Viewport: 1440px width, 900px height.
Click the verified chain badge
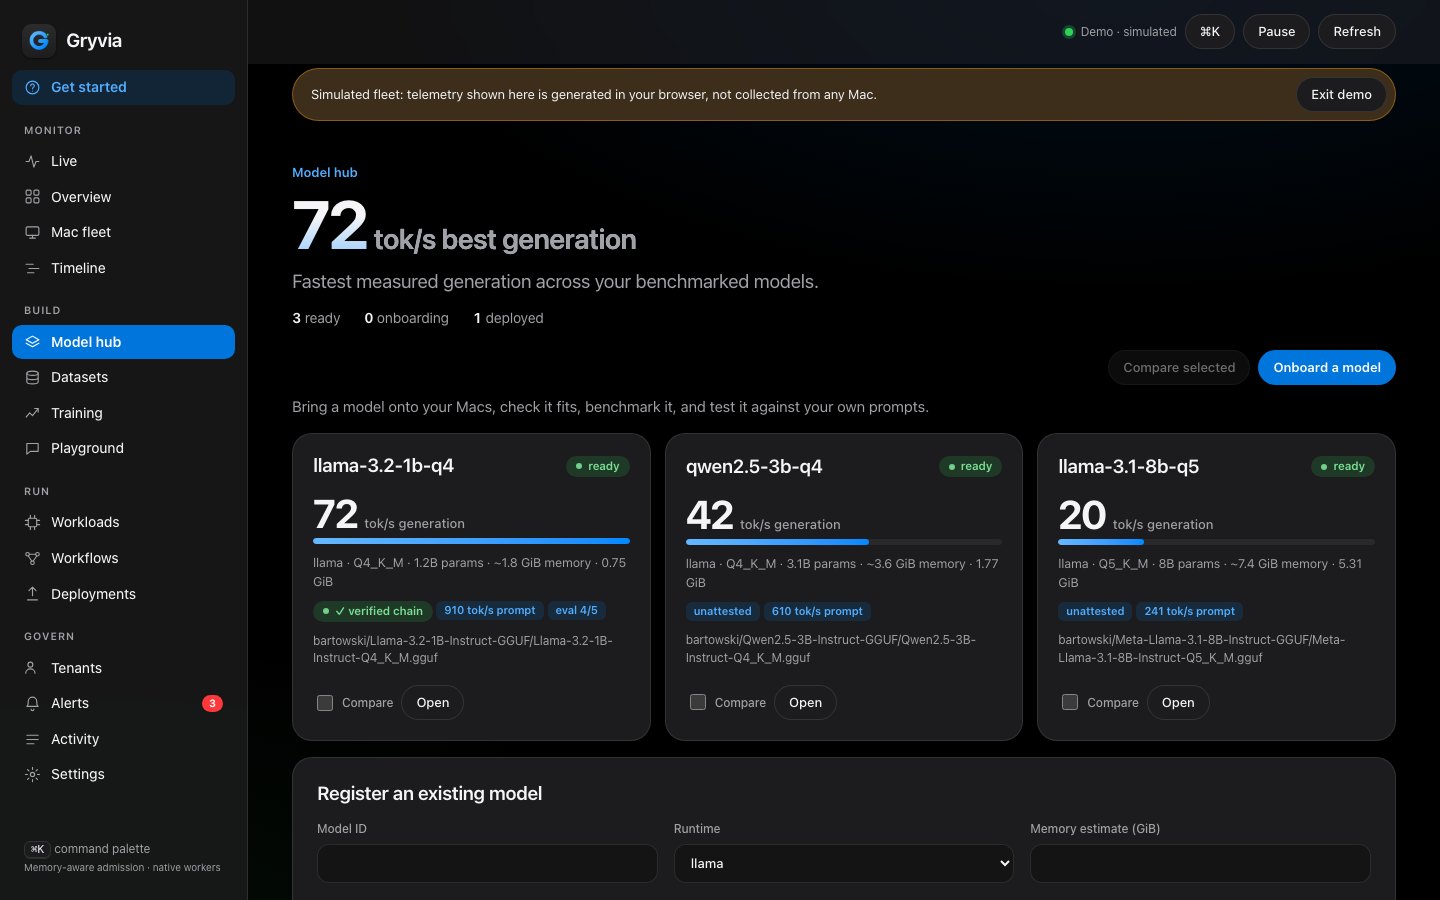click(372, 611)
